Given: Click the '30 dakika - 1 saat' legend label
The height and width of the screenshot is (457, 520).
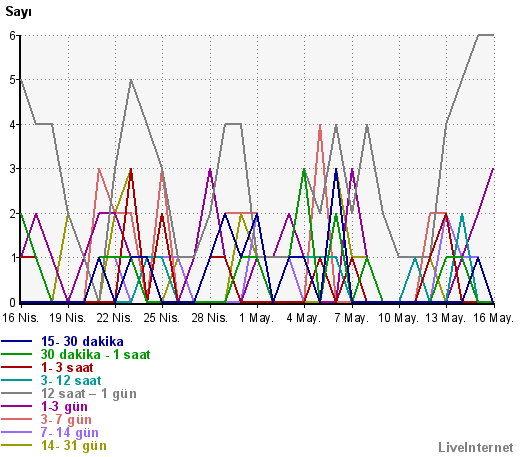Looking at the screenshot, I should [x=95, y=355].
